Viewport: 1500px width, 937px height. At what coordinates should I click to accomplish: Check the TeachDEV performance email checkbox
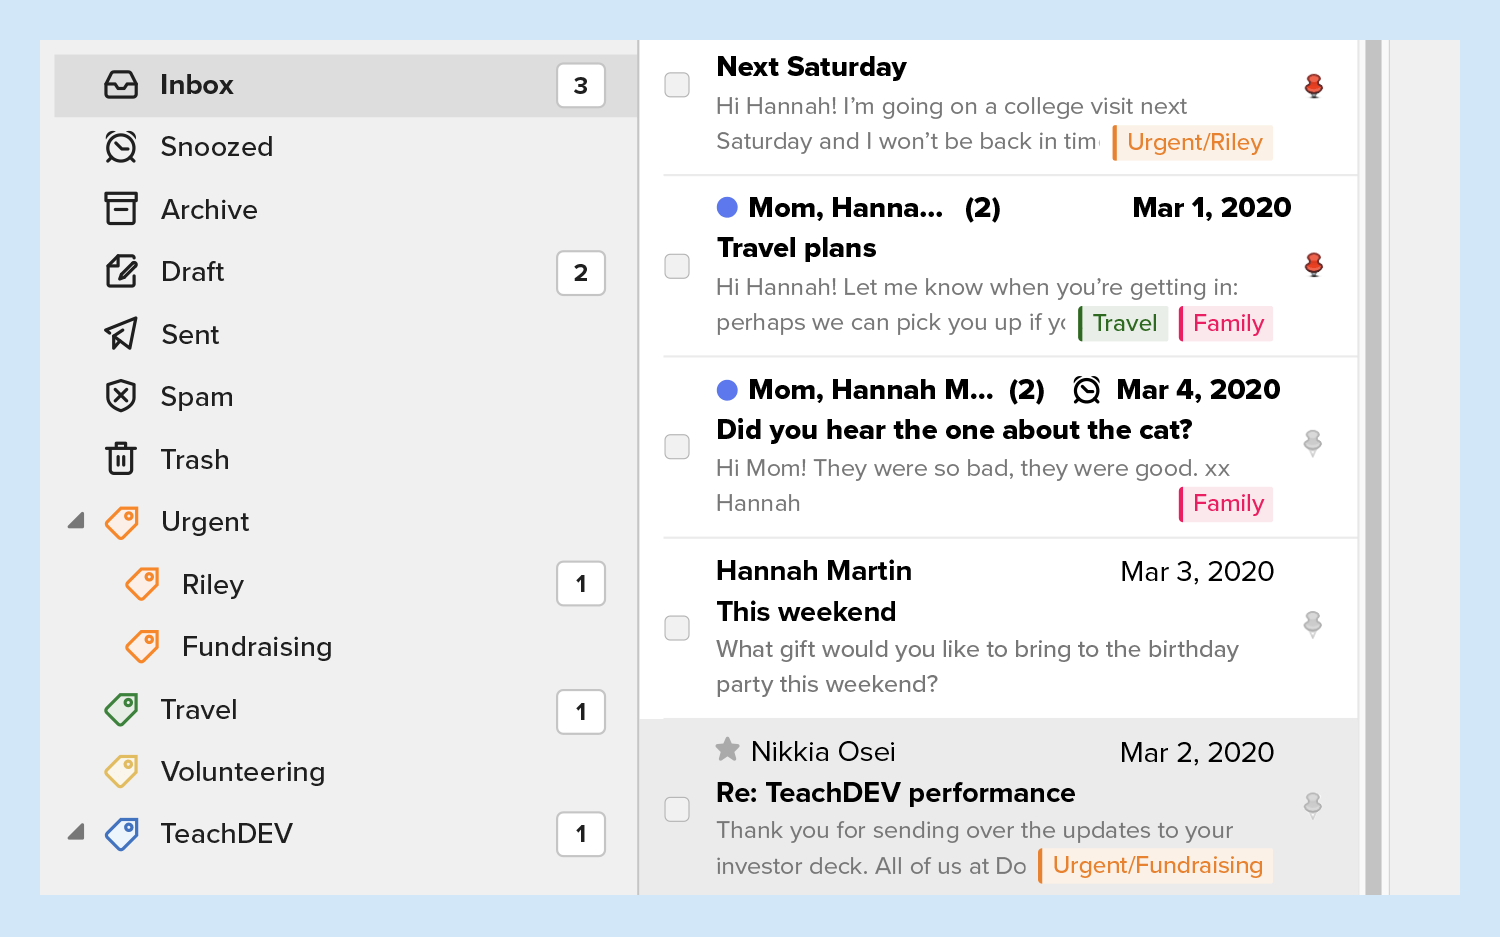coord(677,809)
